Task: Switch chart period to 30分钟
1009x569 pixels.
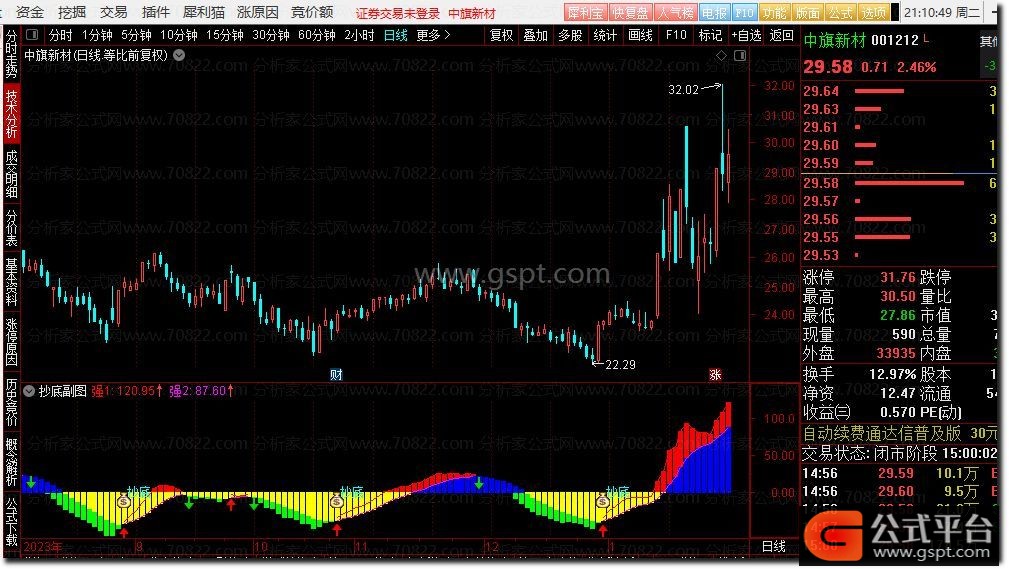Action: click(271, 35)
